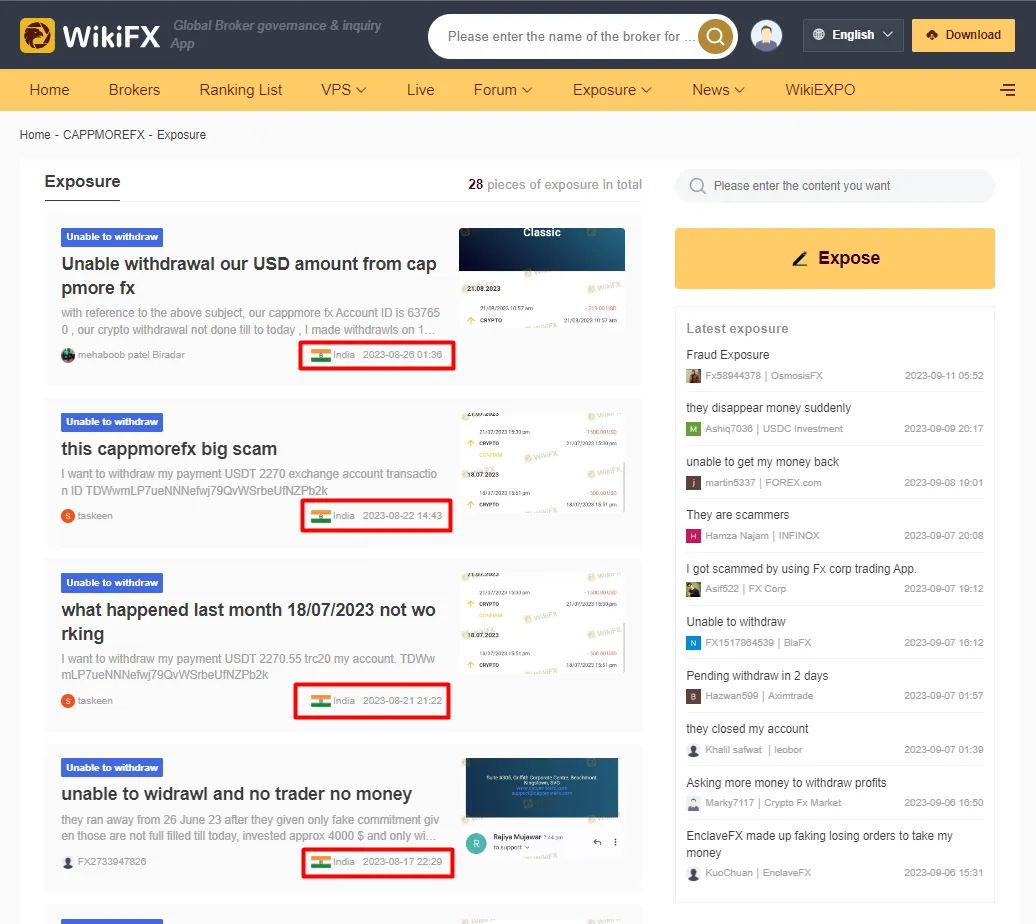This screenshot has height=924, width=1036.
Task: Click the FX2733947826 user avatar
Action: click(x=68, y=863)
